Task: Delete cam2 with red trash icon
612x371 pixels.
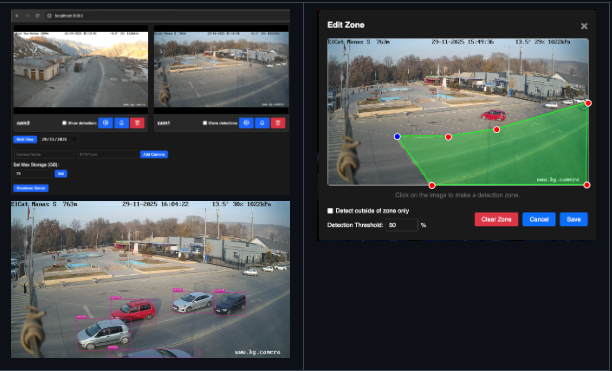Action: (x=137, y=123)
